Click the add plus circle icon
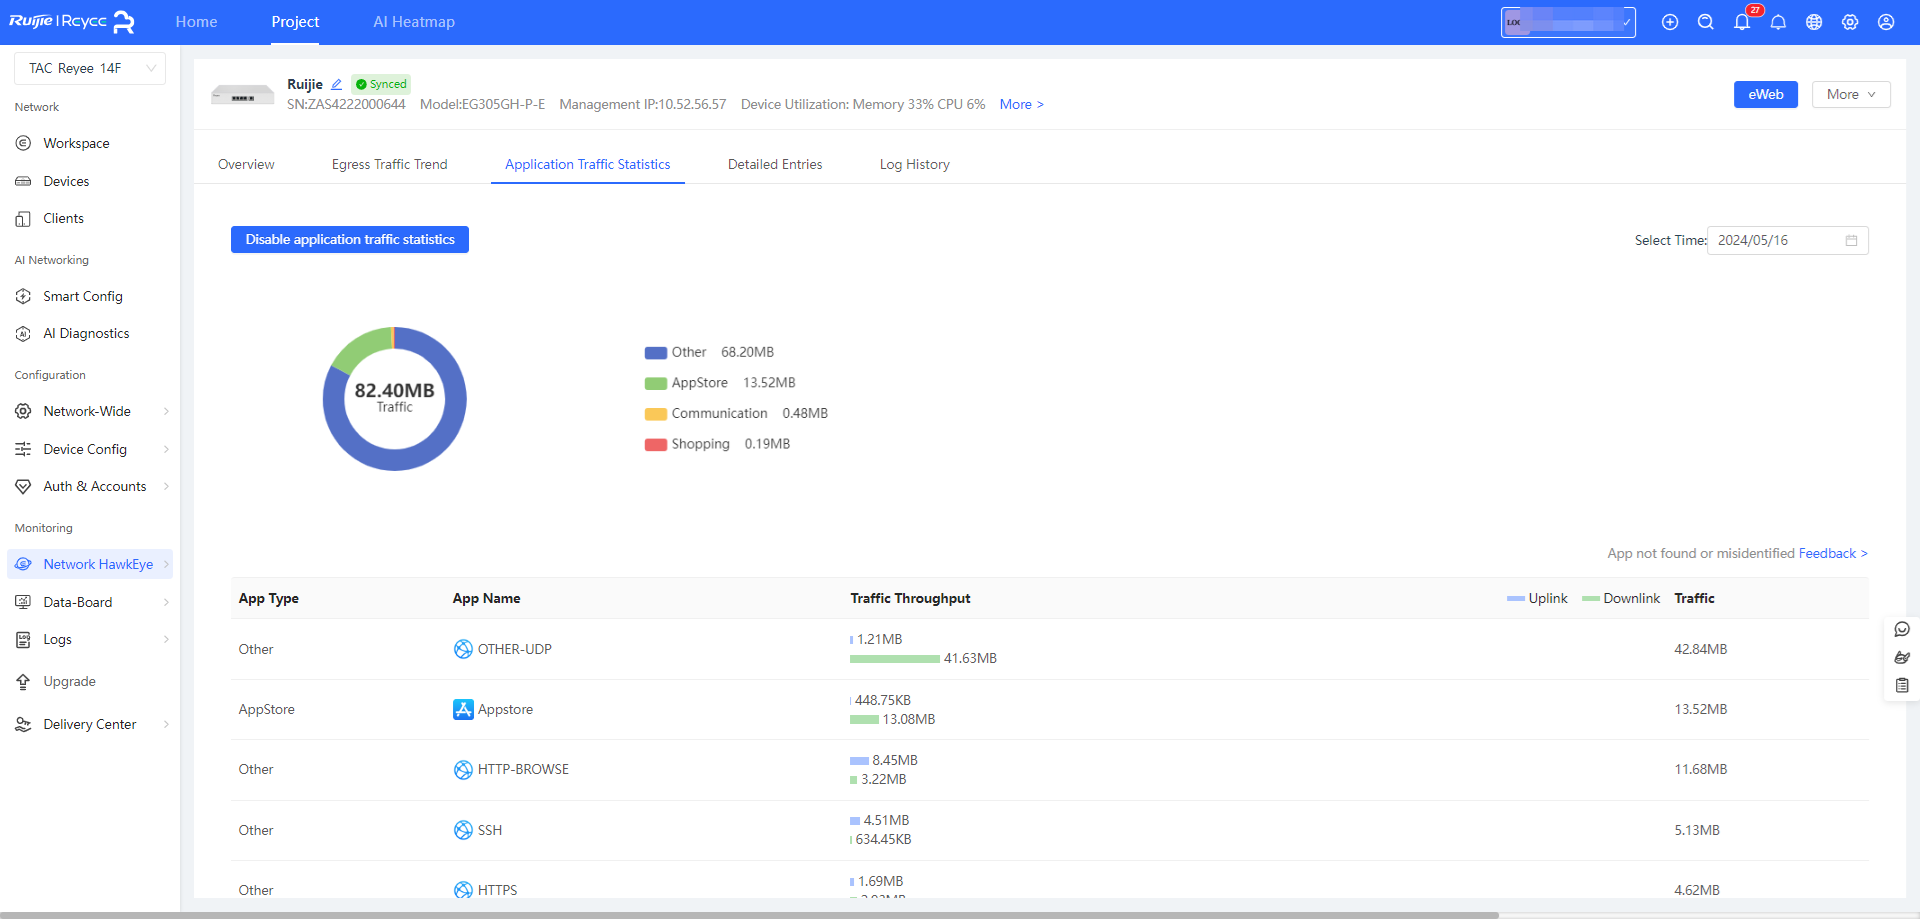 click(1670, 22)
